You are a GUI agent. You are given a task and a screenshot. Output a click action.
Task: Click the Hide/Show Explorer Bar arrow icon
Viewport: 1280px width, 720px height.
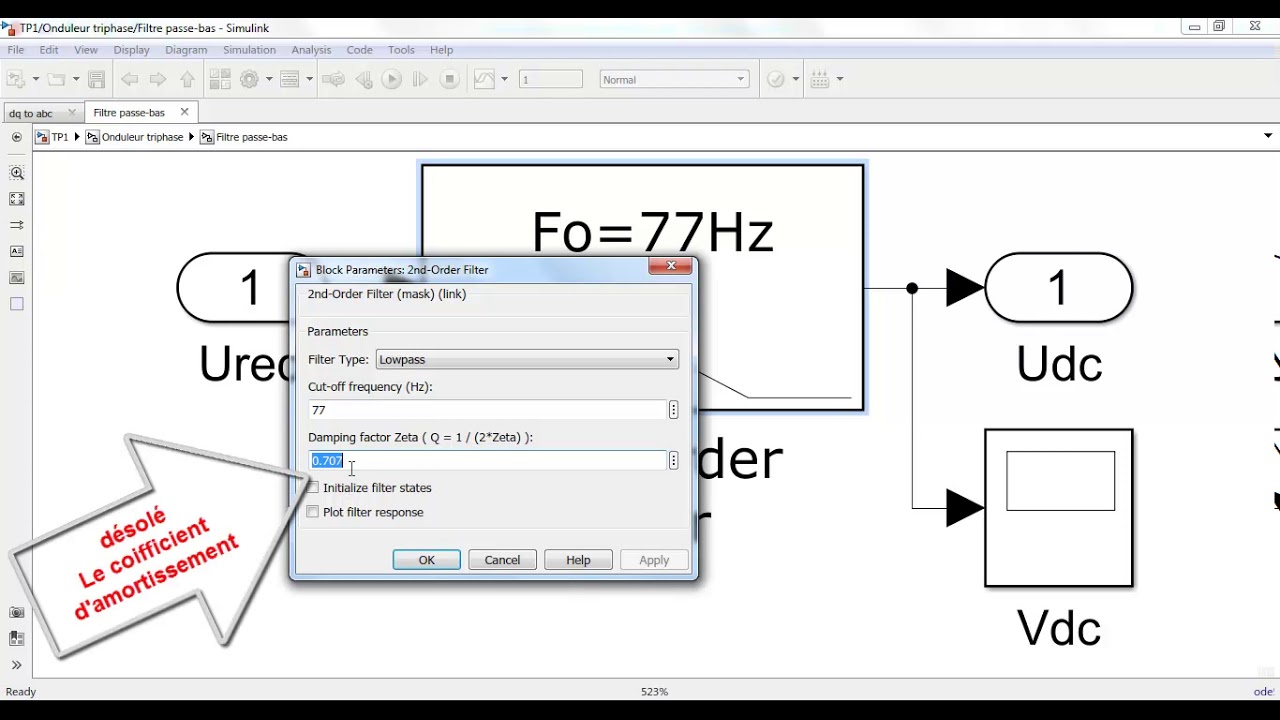17,137
